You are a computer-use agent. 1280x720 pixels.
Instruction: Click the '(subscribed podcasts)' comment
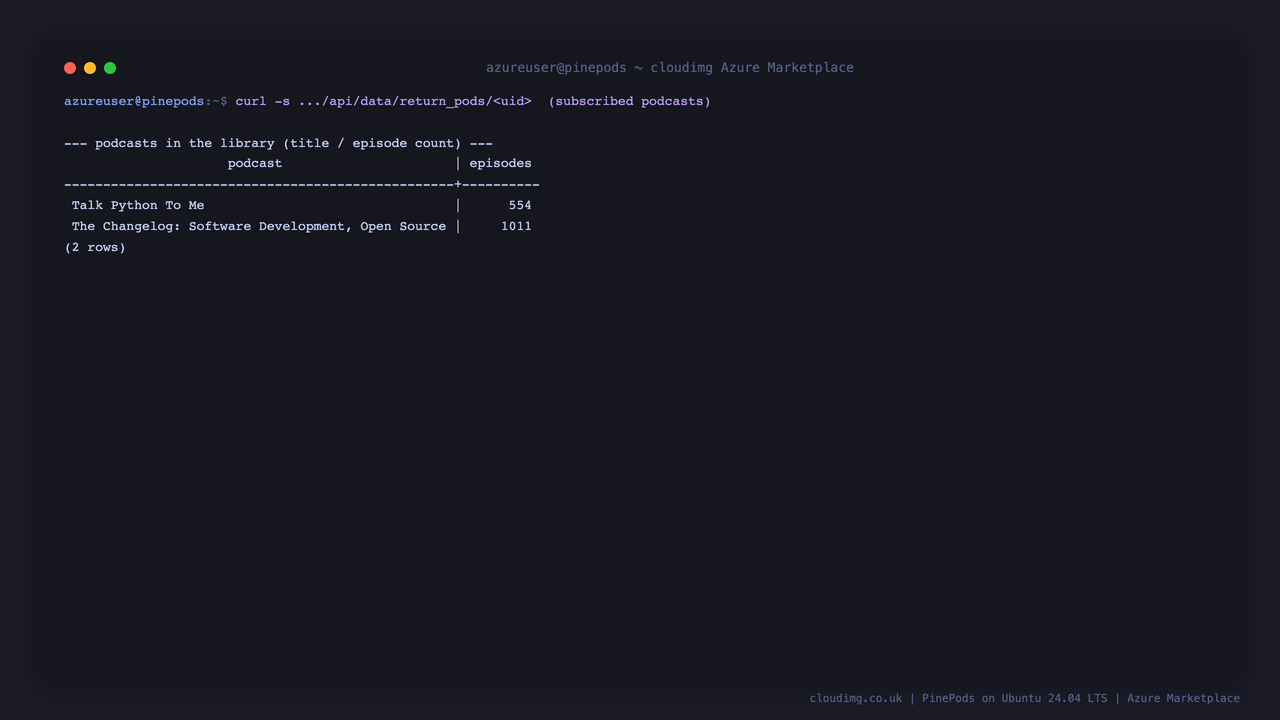(x=630, y=101)
